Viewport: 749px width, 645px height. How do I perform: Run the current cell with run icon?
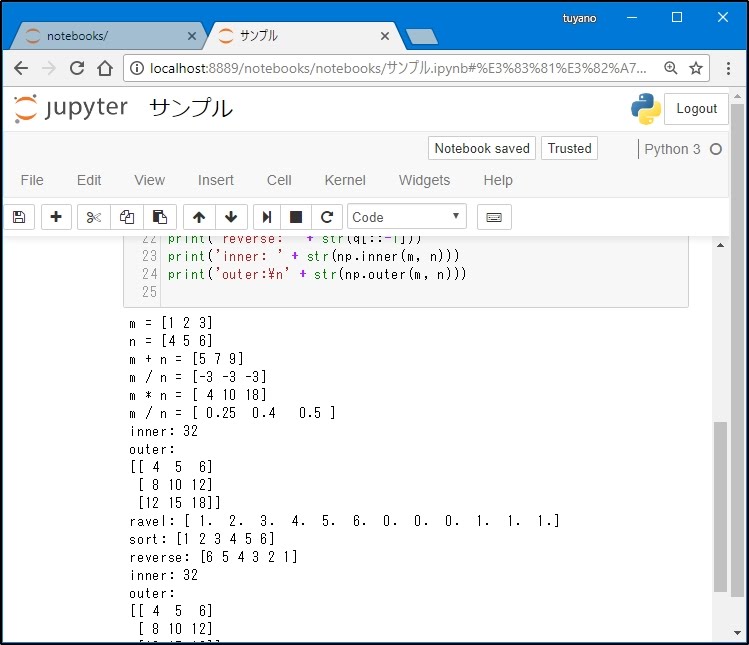tap(267, 217)
